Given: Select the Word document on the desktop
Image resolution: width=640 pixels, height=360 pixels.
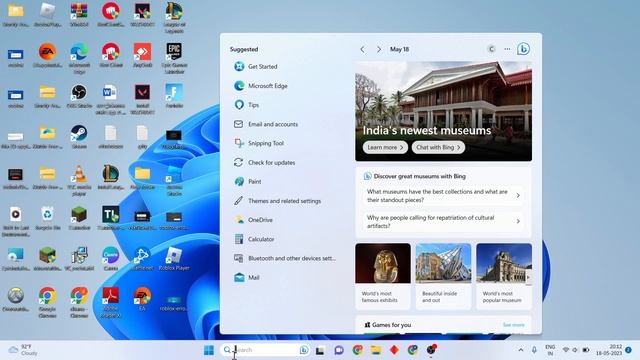Looking at the screenshot, I should (111, 99).
